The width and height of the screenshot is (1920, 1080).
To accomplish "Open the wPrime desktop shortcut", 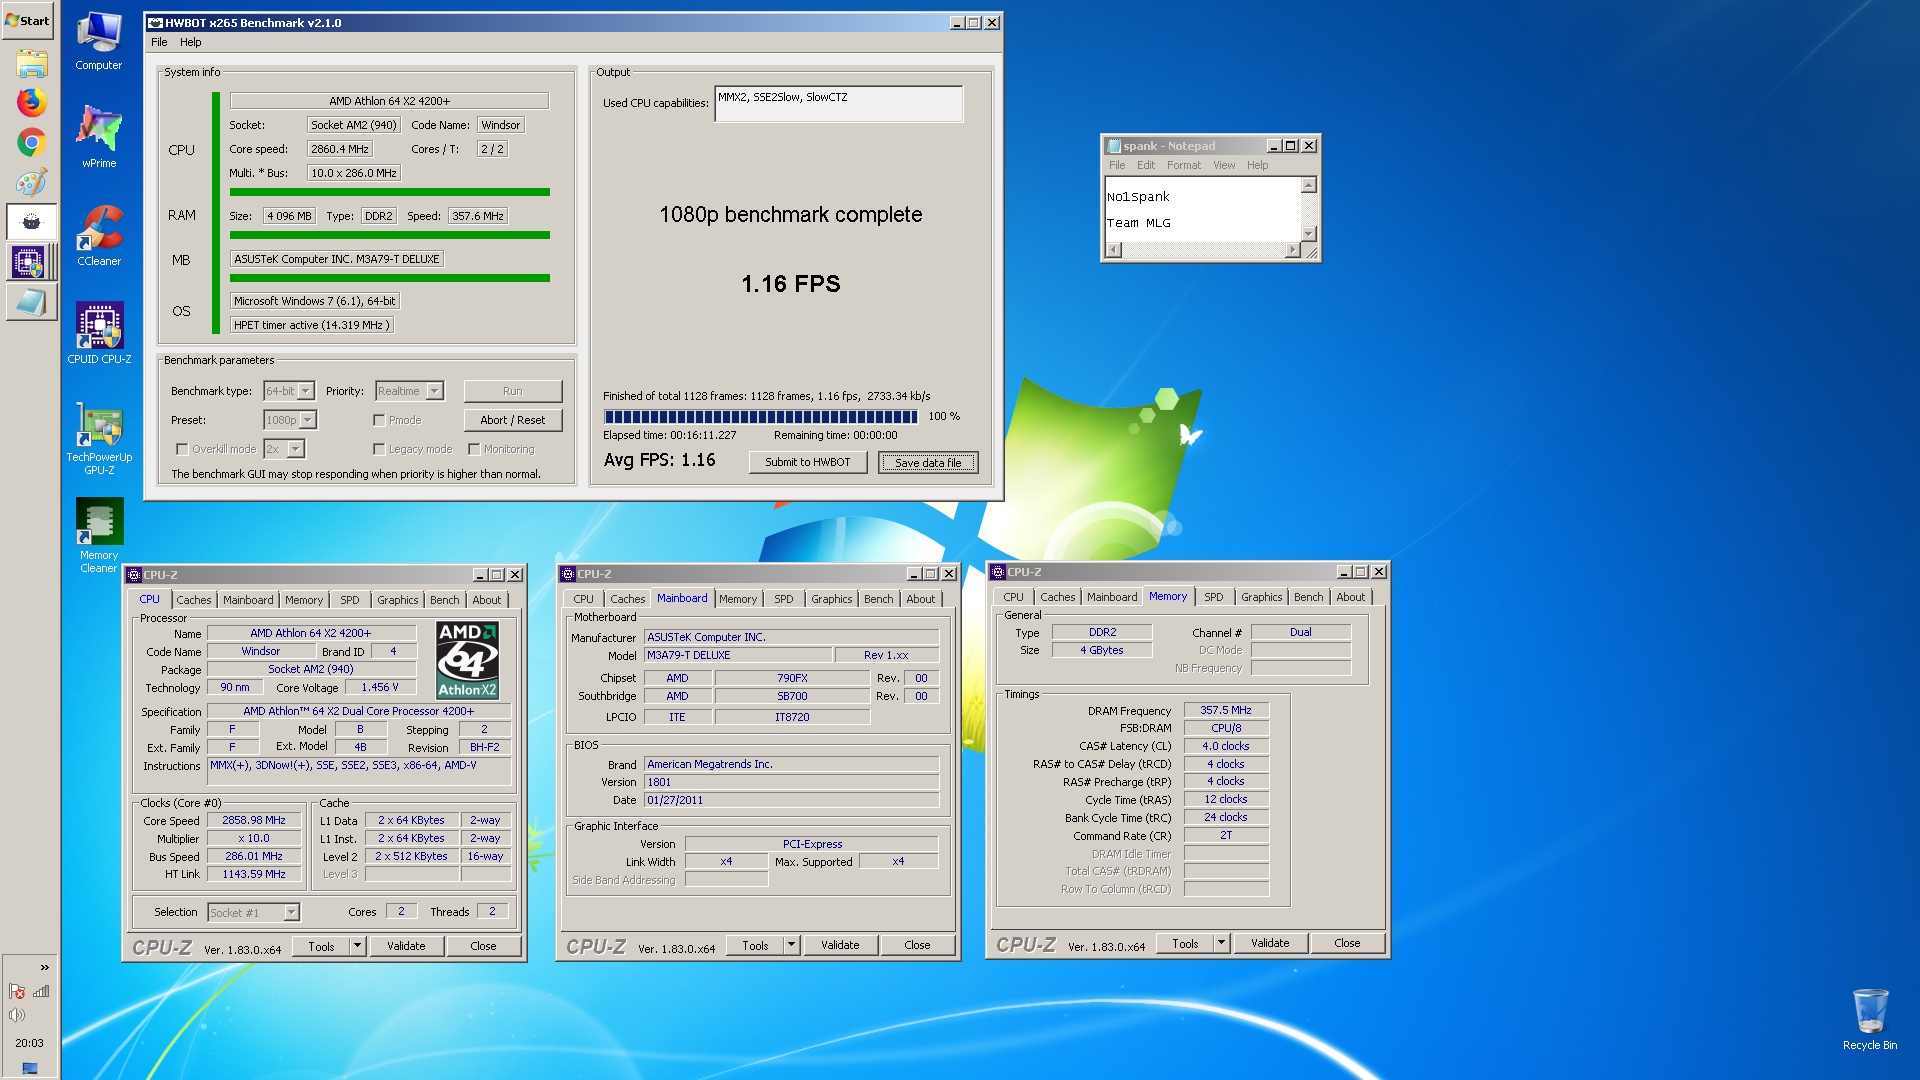I will 99,136.
